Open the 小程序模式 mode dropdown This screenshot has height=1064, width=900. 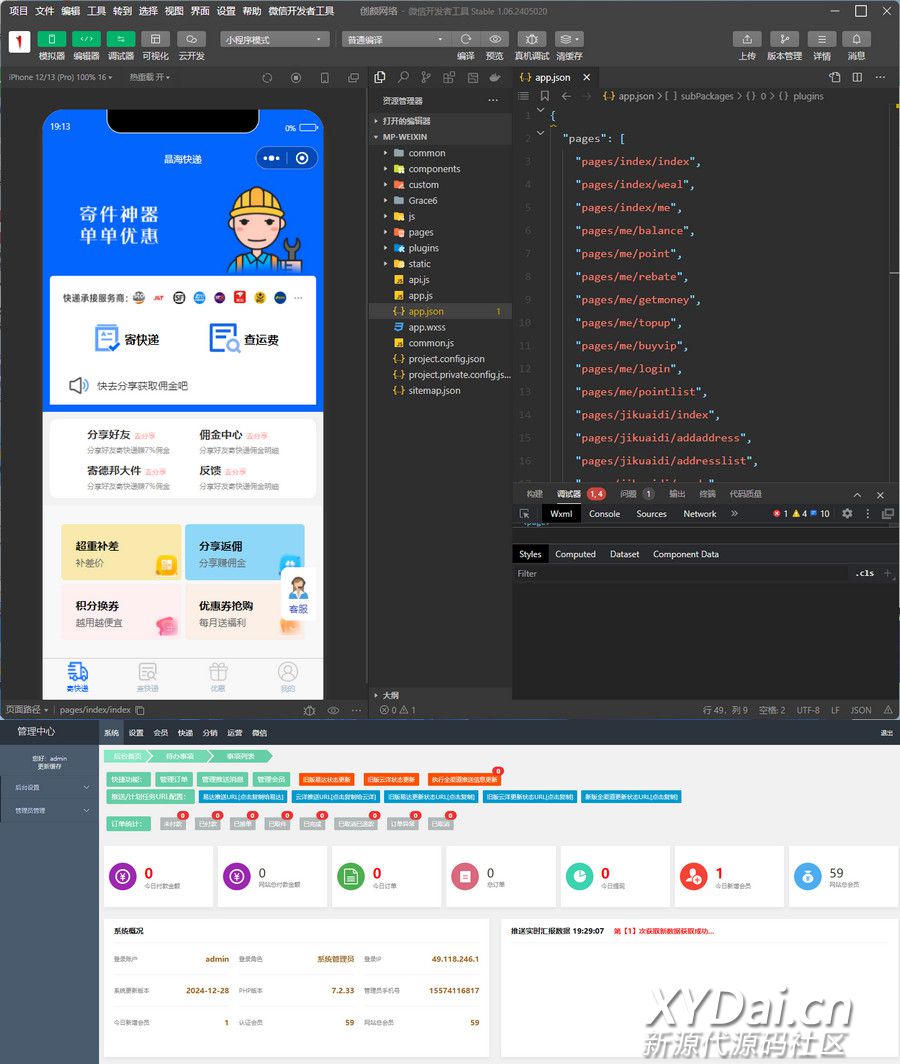coord(275,40)
